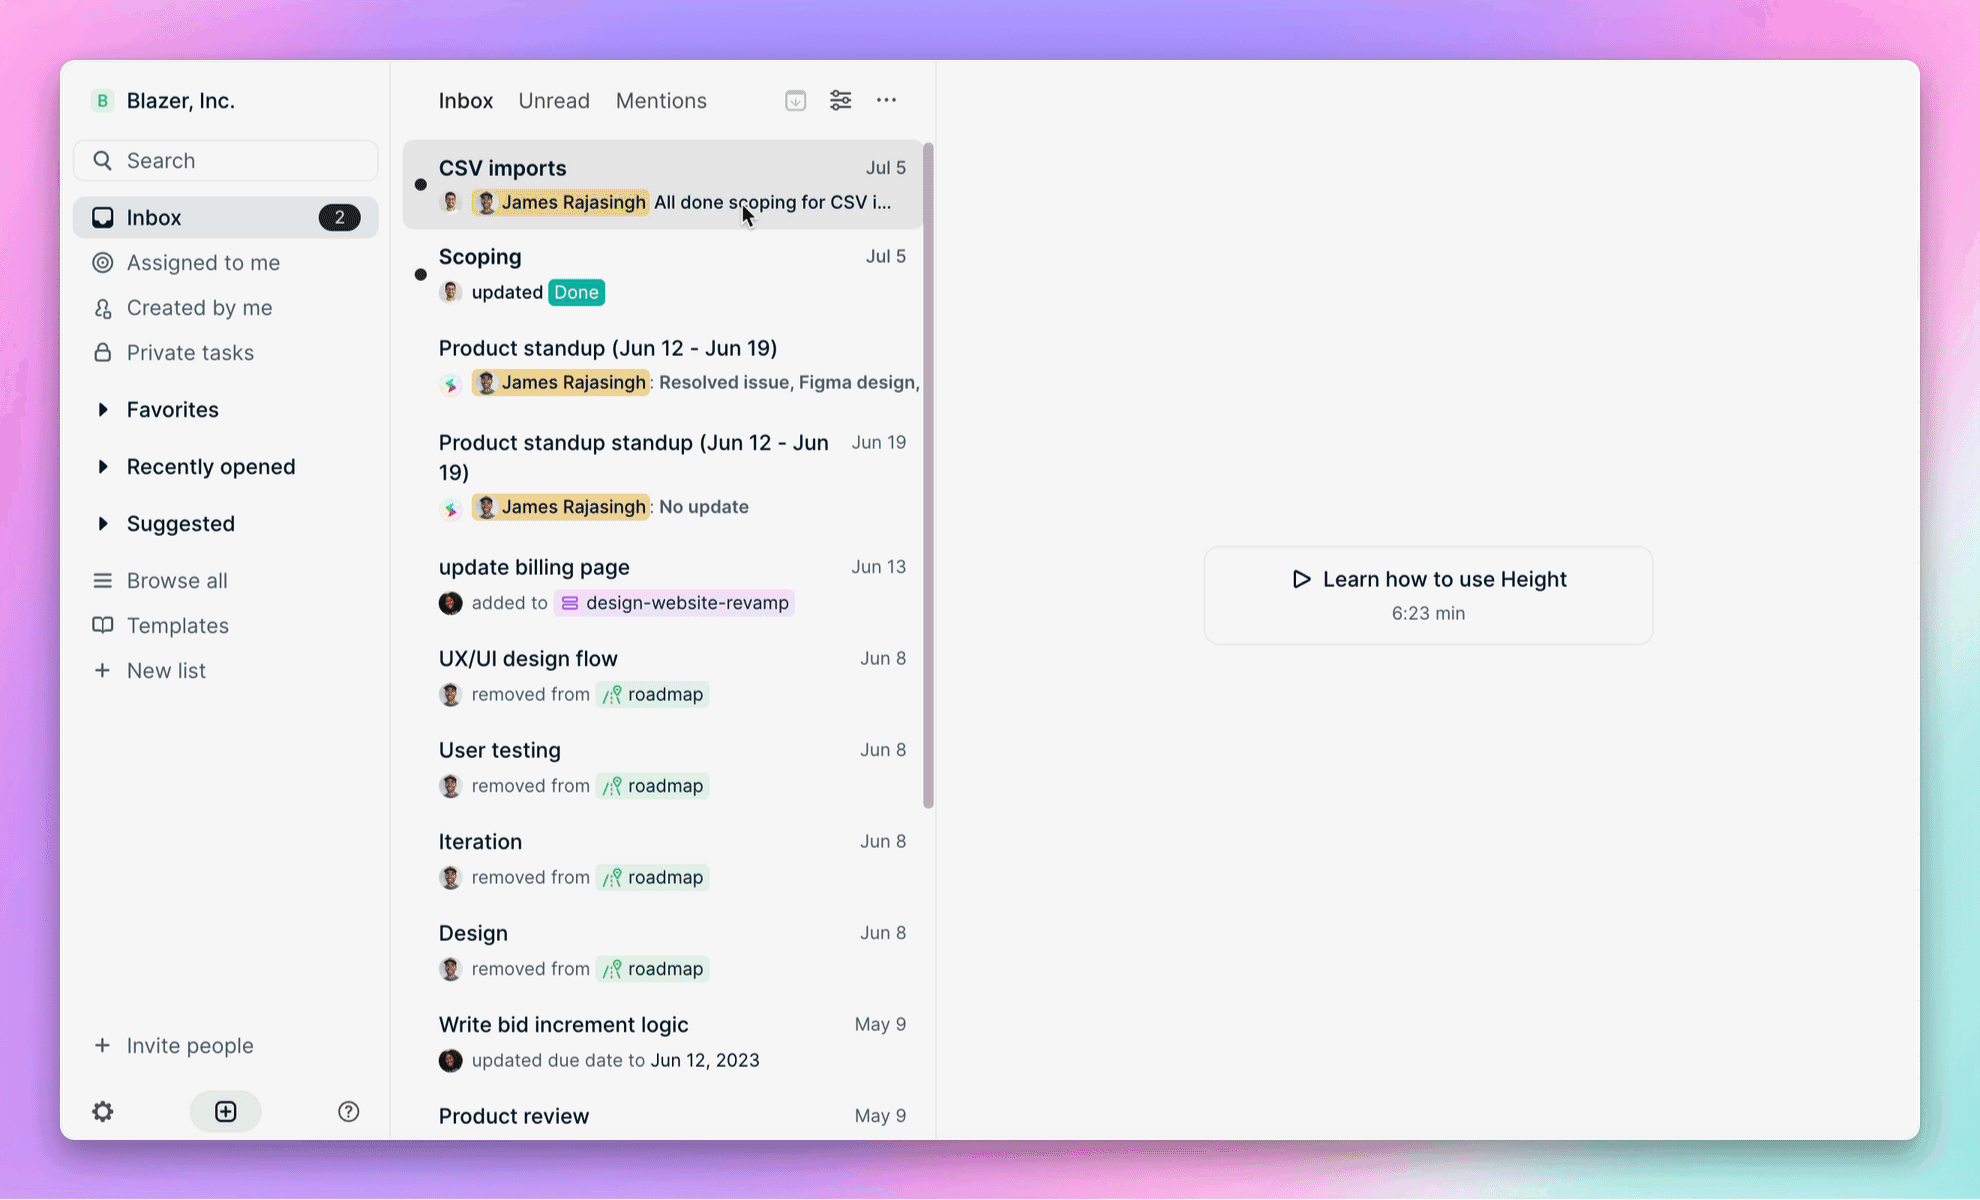The height and width of the screenshot is (1200, 1980).
Task: Open the Scoping notification
Action: pos(663,275)
